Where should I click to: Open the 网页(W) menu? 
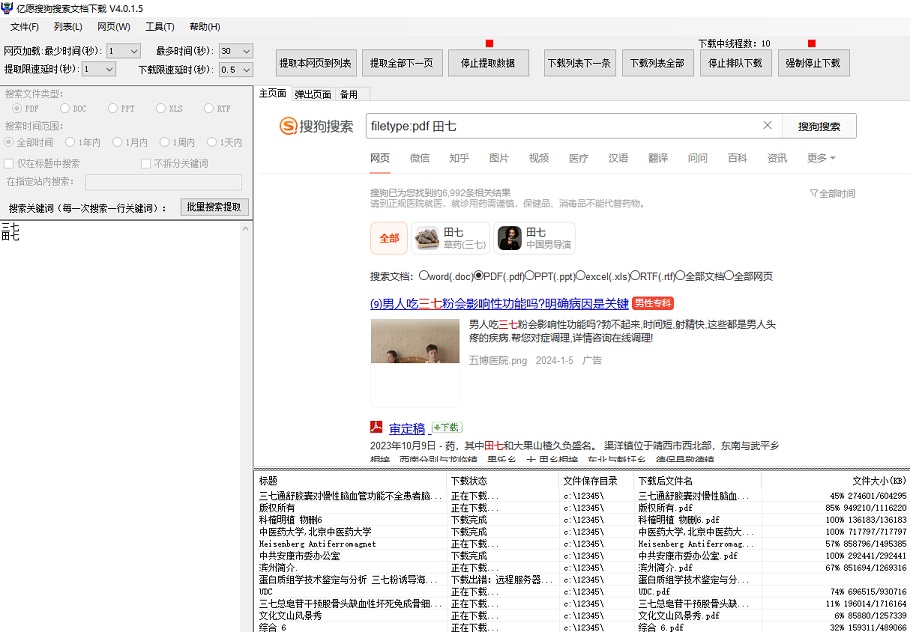tap(114, 27)
